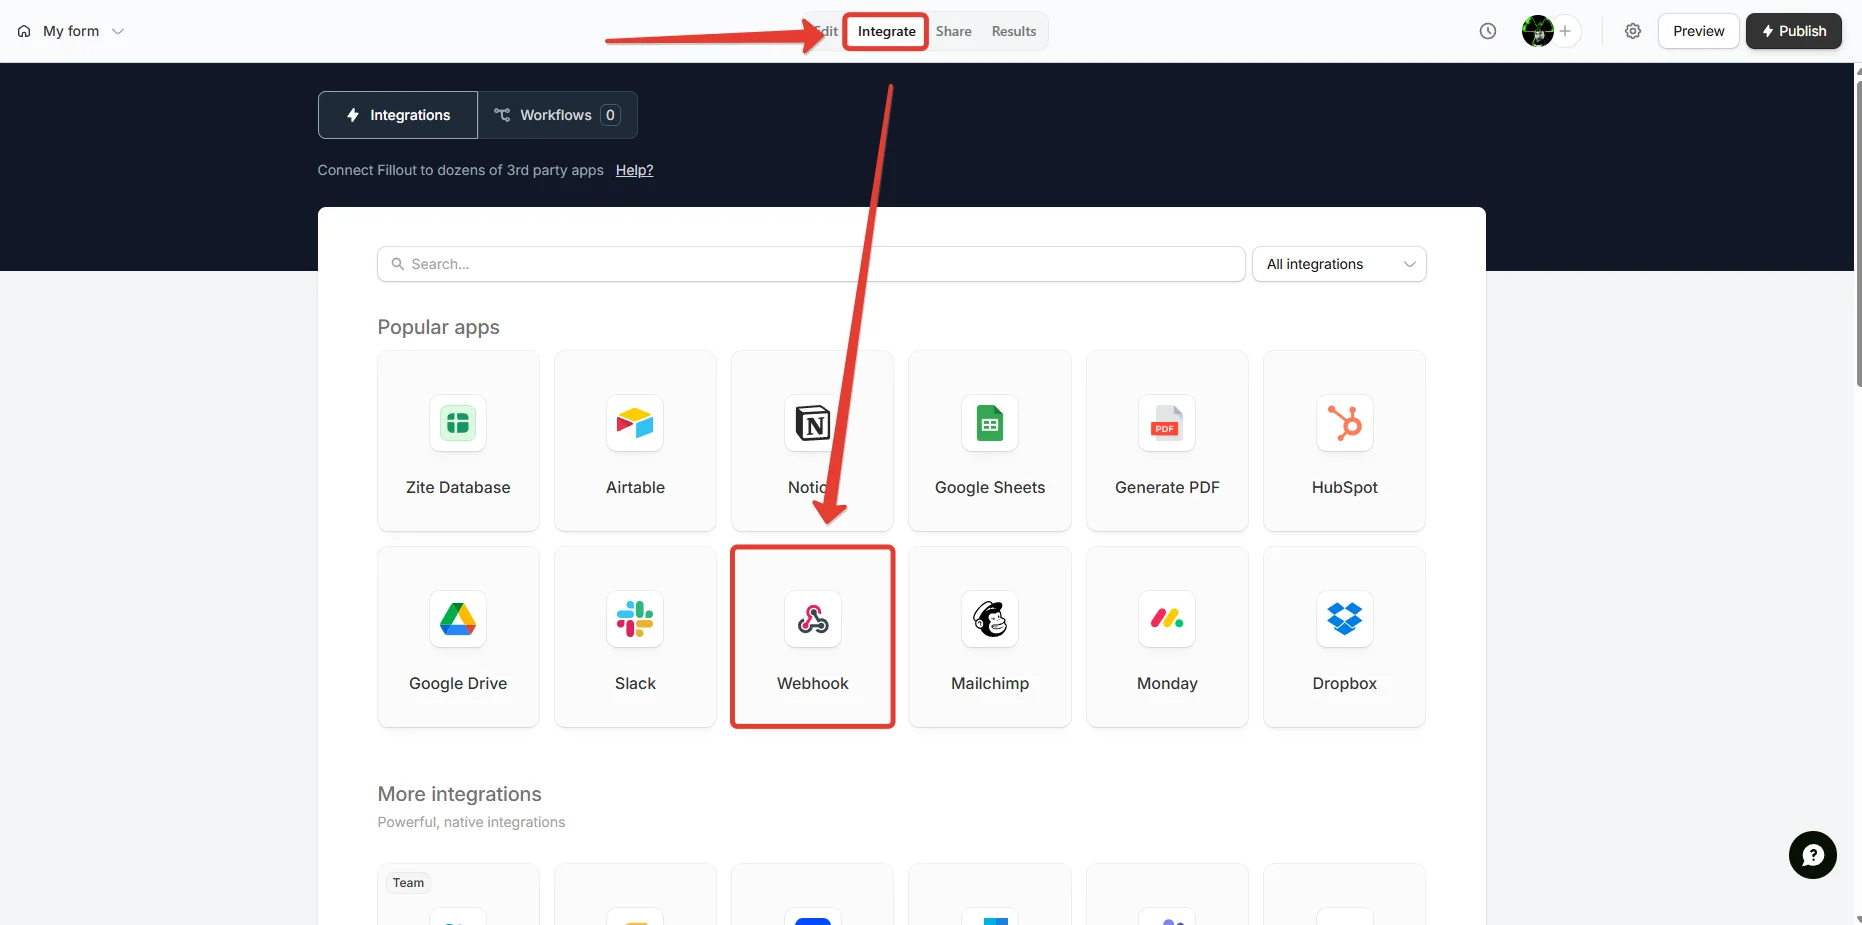1862x925 pixels.
Task: Choose the Google Drive integration
Action: (458, 636)
